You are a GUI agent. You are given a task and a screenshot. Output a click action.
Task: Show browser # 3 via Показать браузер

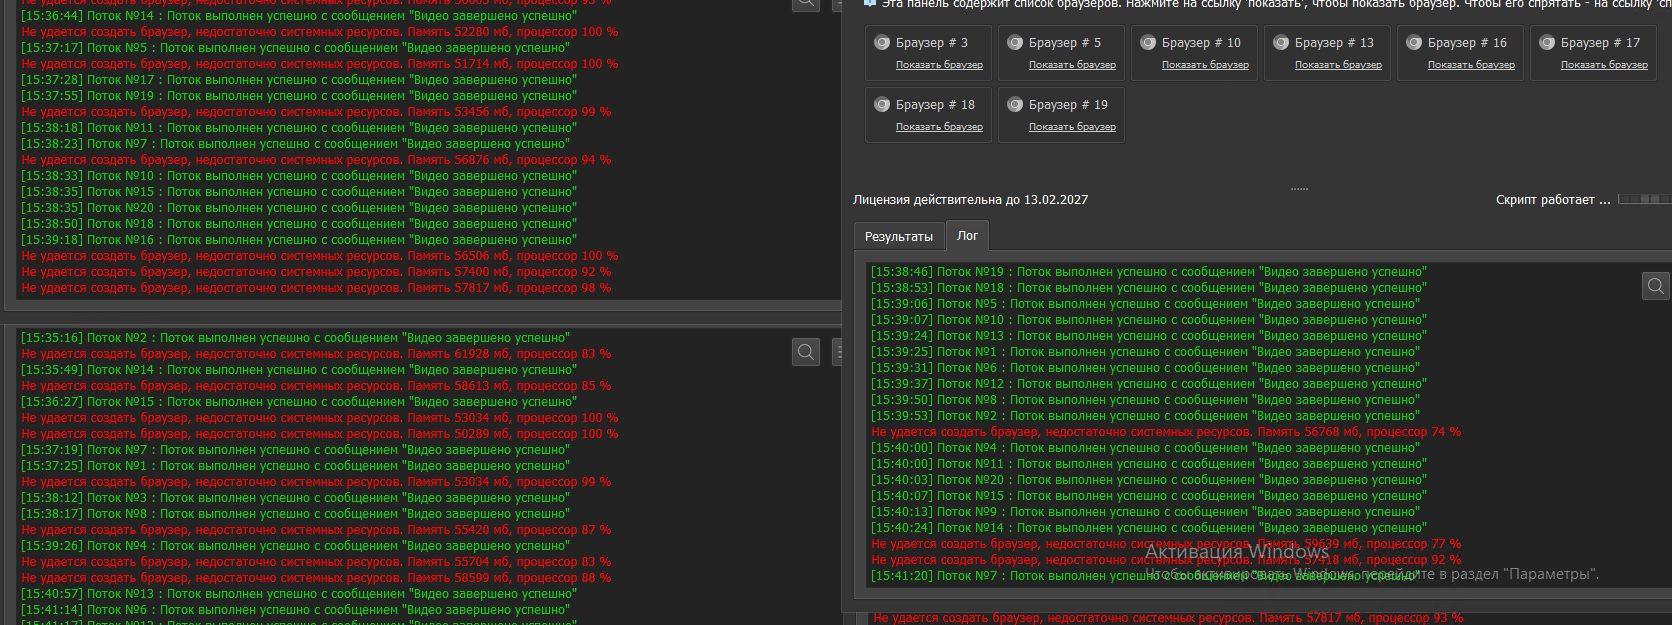[939, 65]
